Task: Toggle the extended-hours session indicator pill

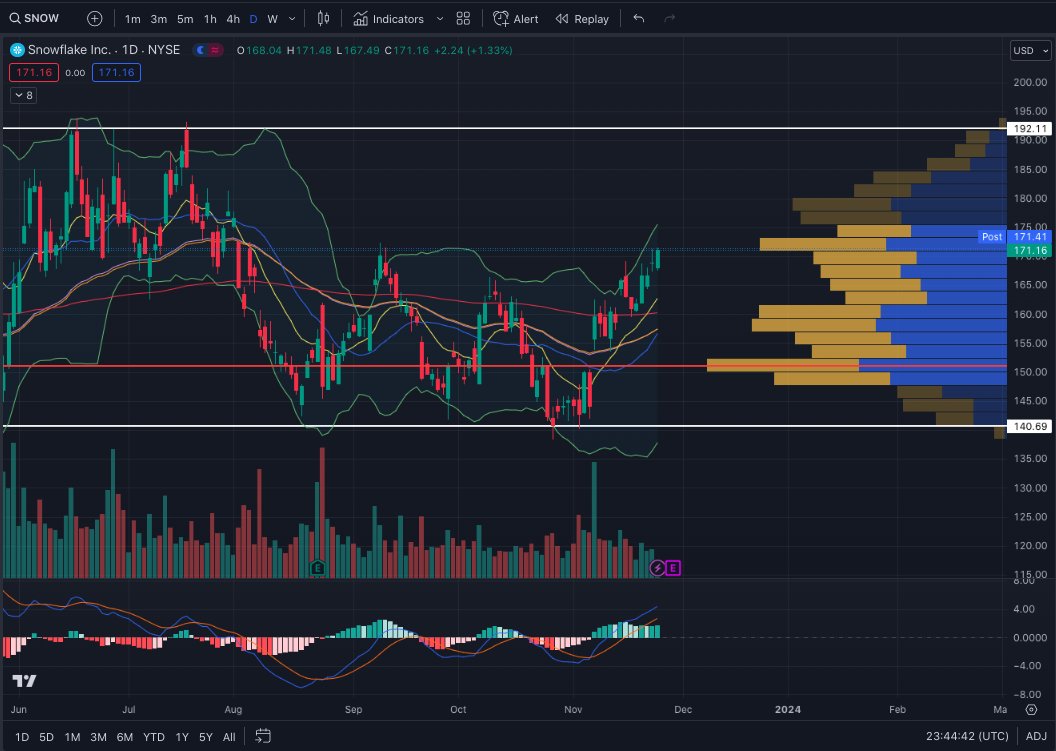Action: (207, 50)
